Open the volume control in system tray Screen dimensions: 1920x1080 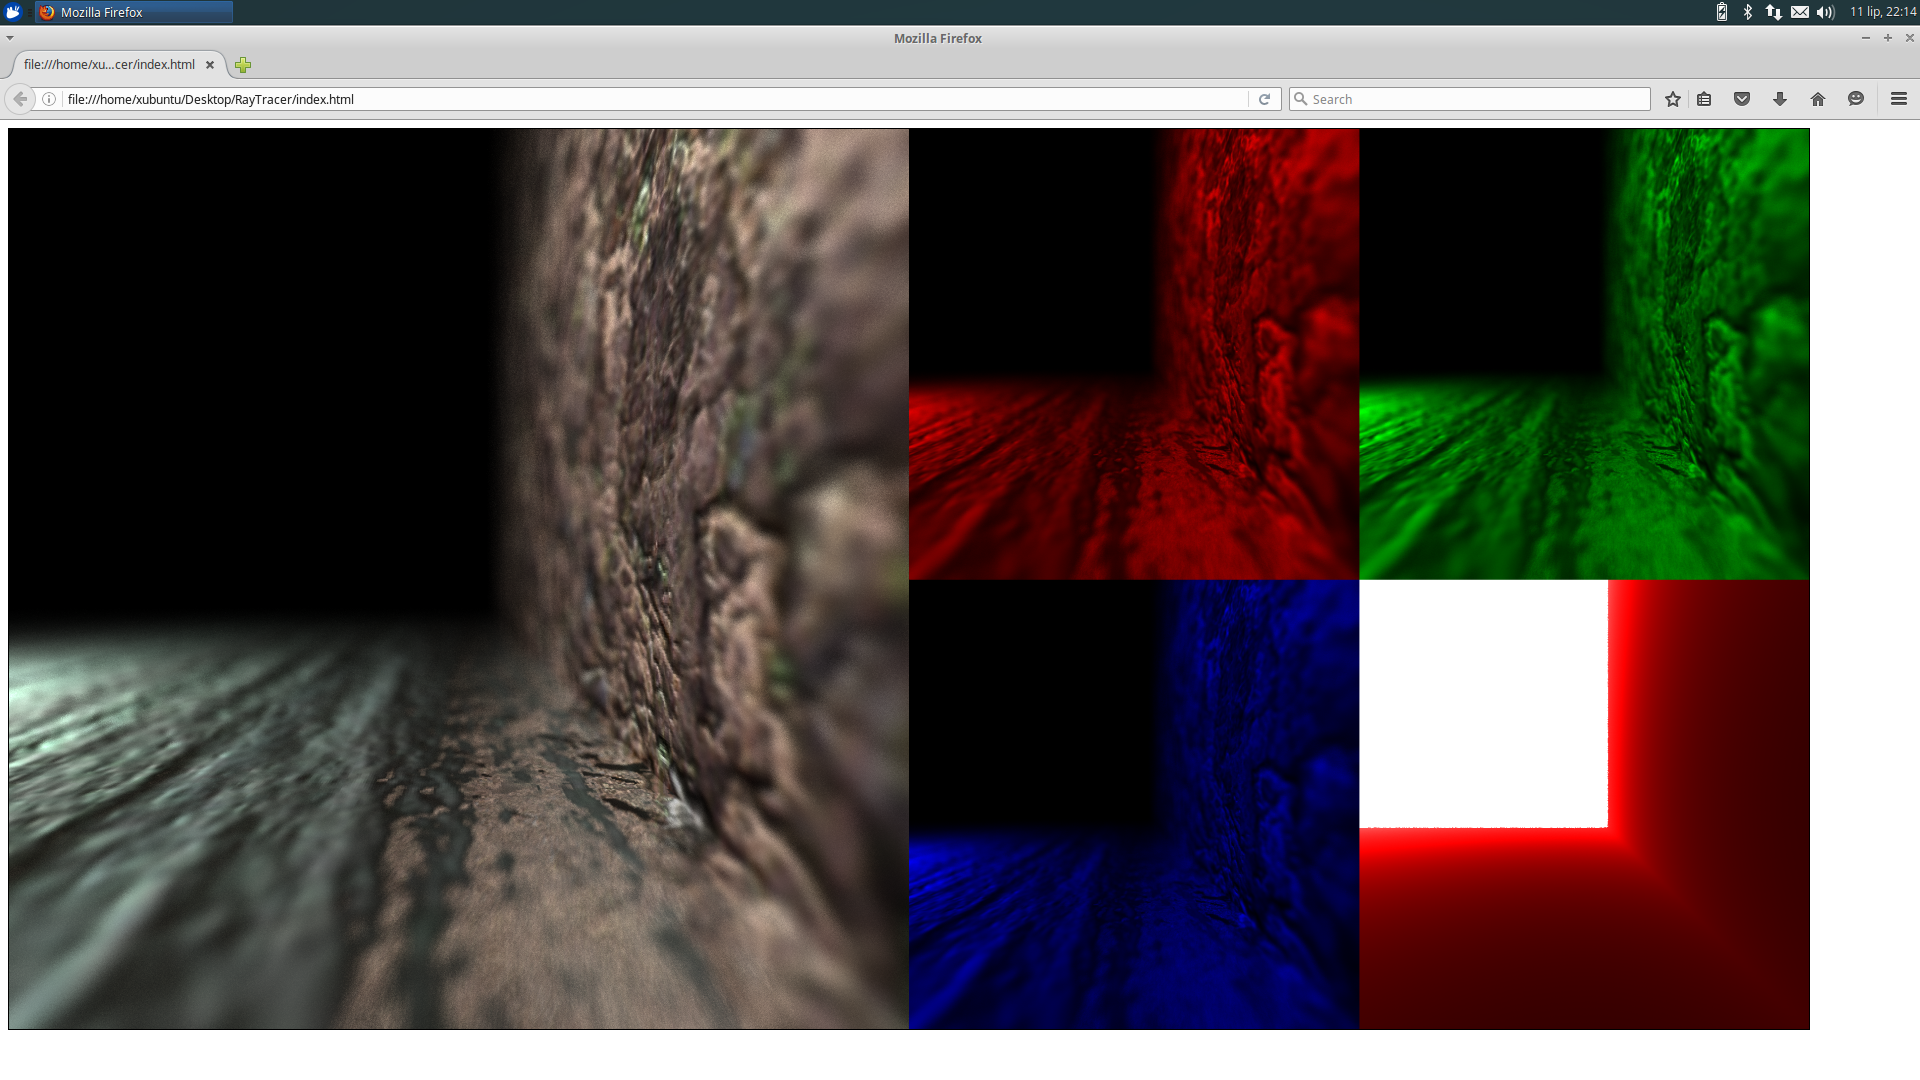pos(1825,12)
